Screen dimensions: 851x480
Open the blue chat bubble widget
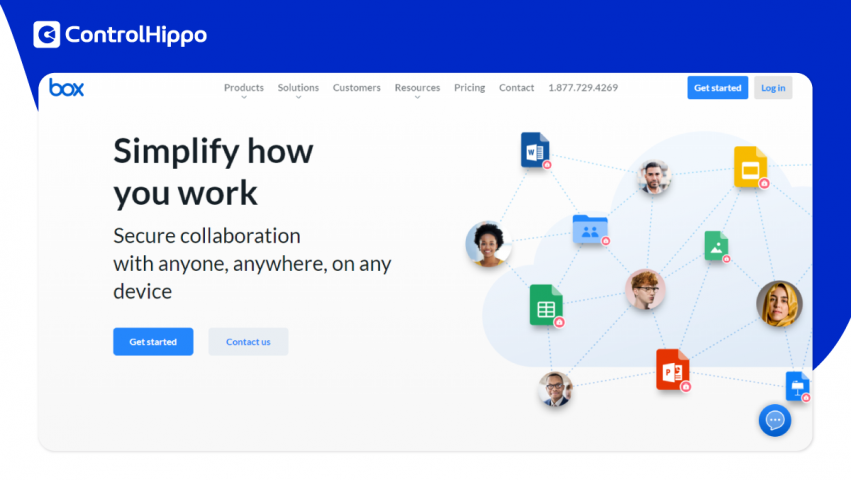[x=774, y=420]
